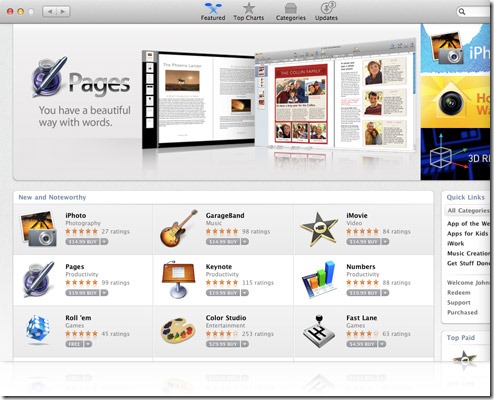
Task: Select the iPhoto app icon
Action: pyautogui.click(x=38, y=229)
